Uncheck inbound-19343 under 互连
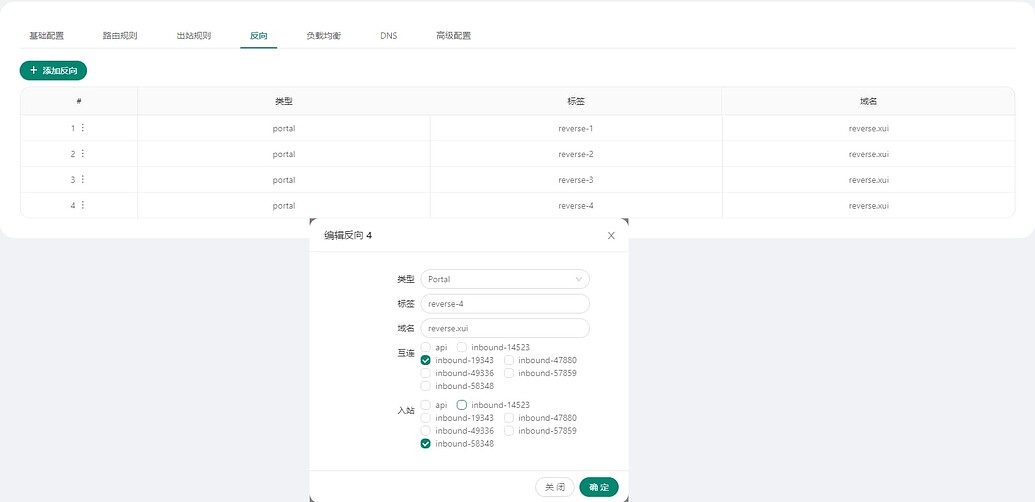The image size is (1035, 502). click(x=426, y=360)
